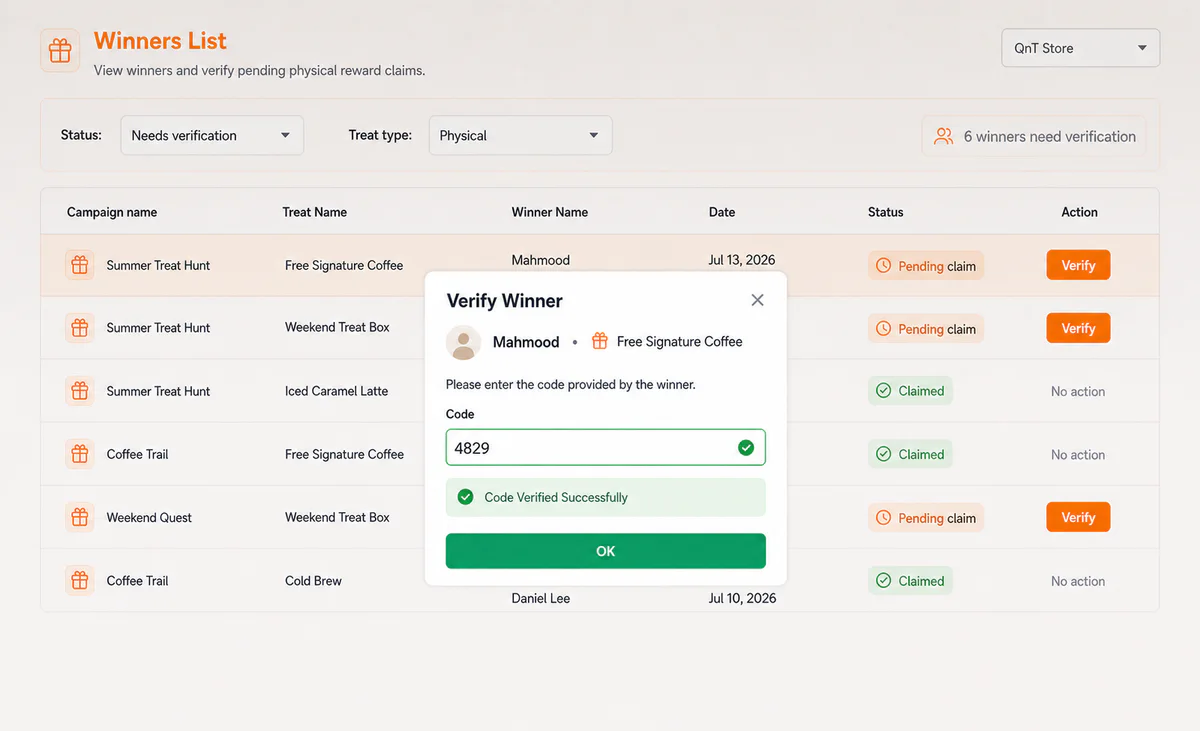Viewport: 1200px width, 731px height.
Task: Click Claimed status in Coffee Trail Free Signature Coffee row
Action: click(910, 454)
